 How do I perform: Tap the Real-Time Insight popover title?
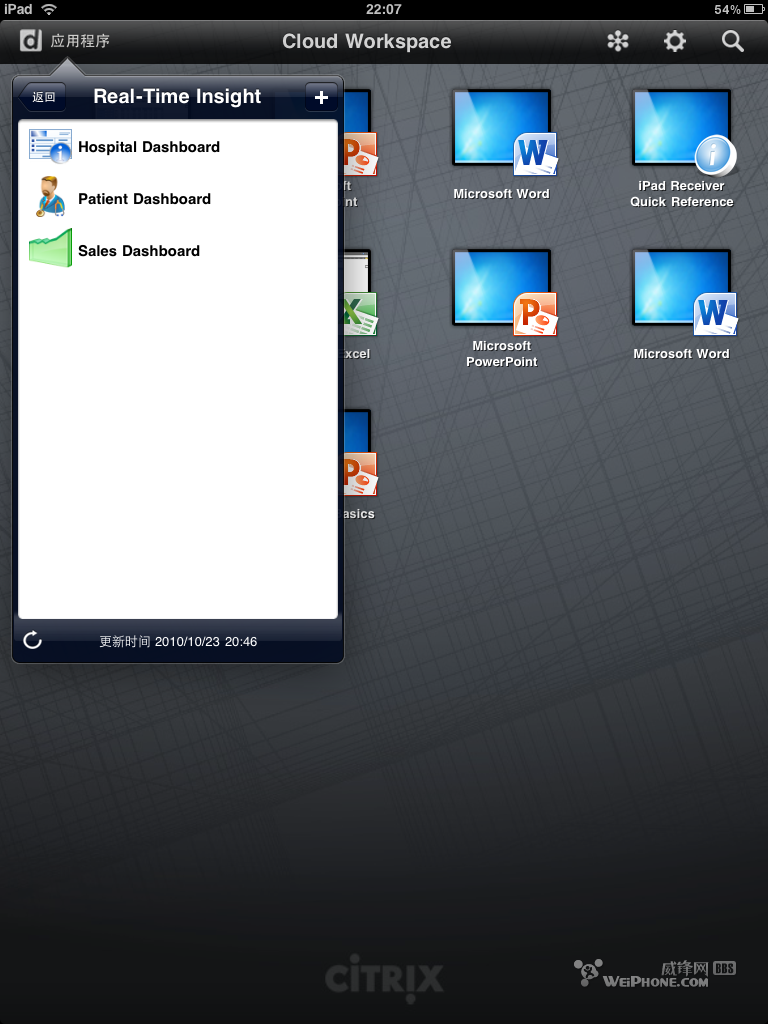[177, 97]
